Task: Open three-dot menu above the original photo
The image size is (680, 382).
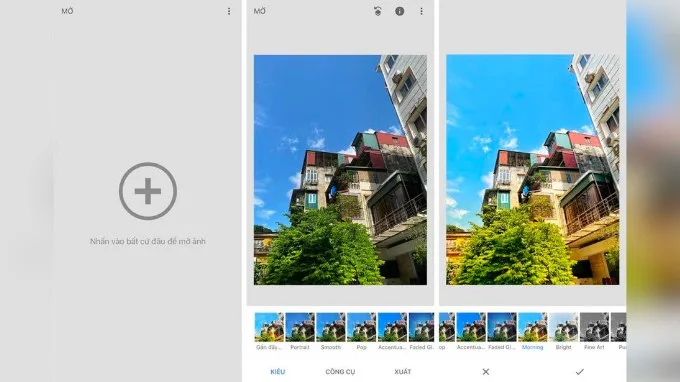Action: tap(421, 11)
